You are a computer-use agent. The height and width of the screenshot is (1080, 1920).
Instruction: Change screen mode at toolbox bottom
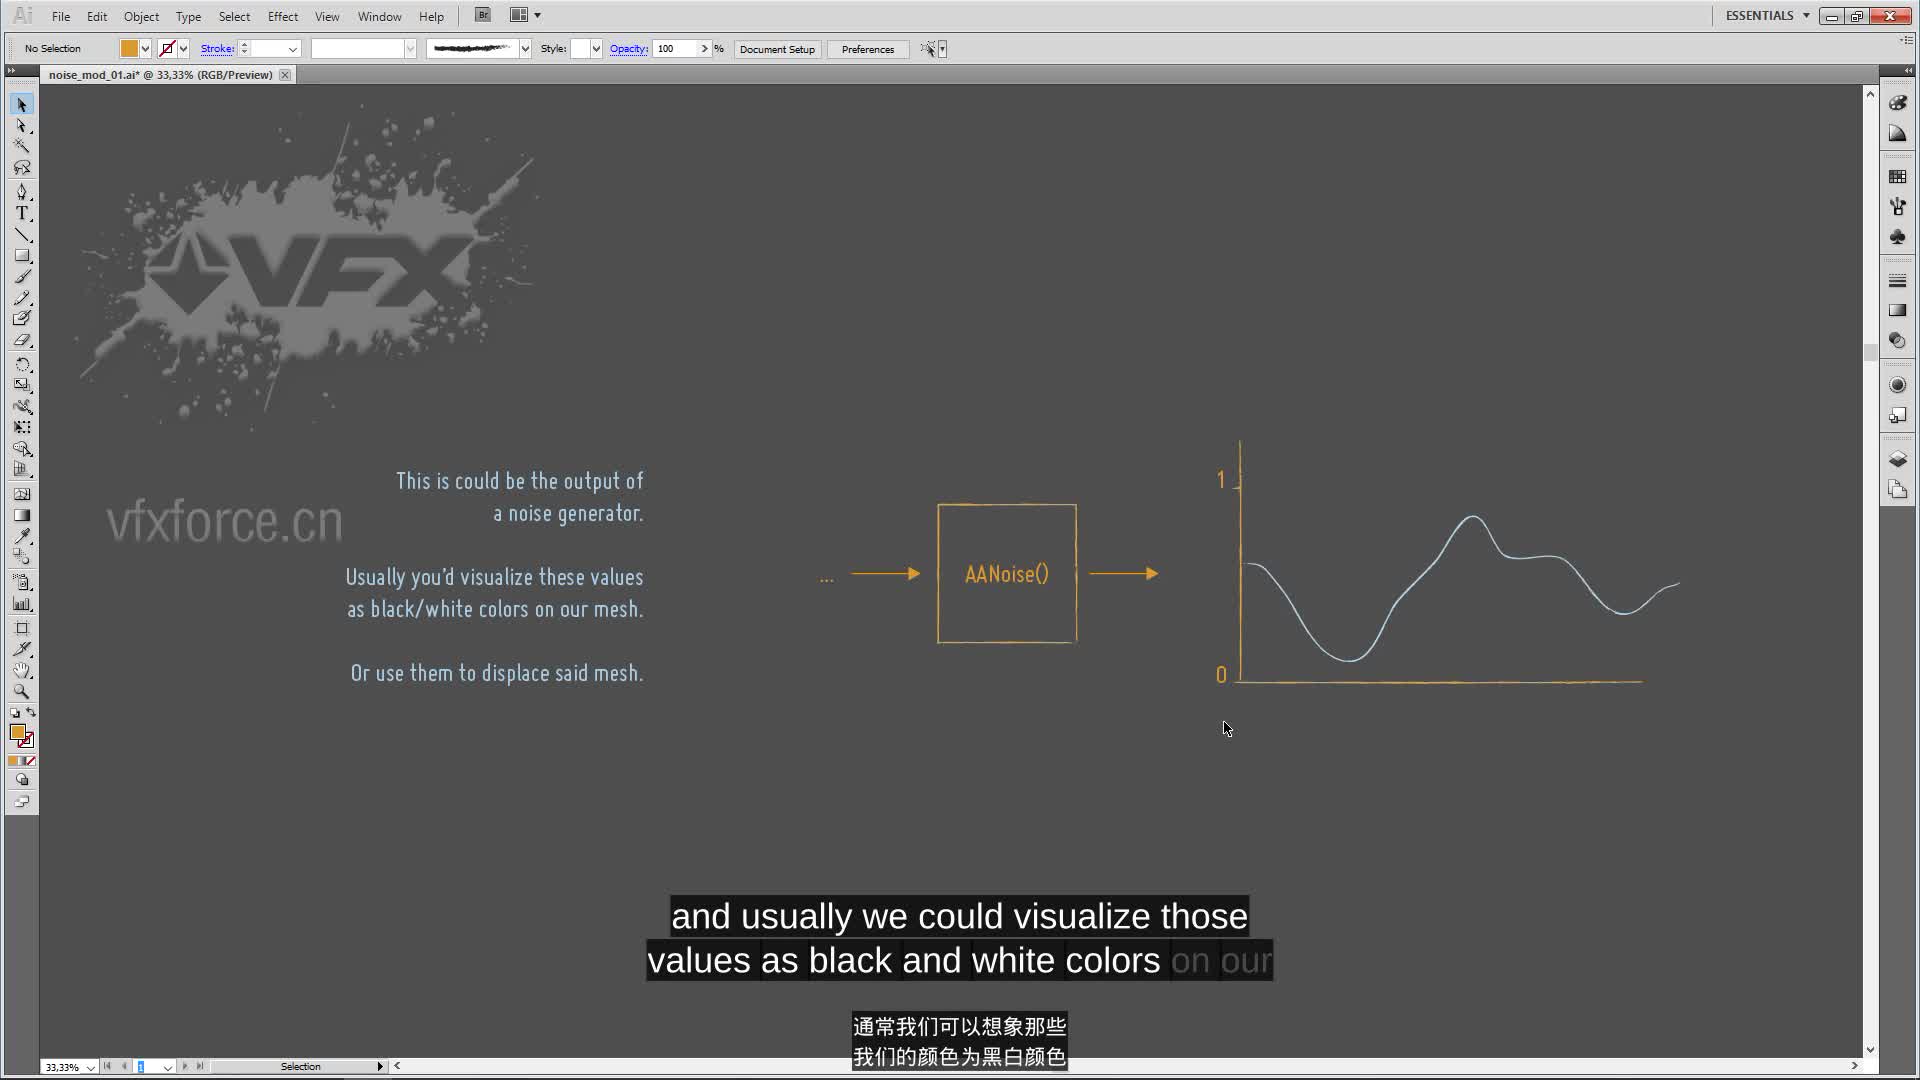click(22, 801)
